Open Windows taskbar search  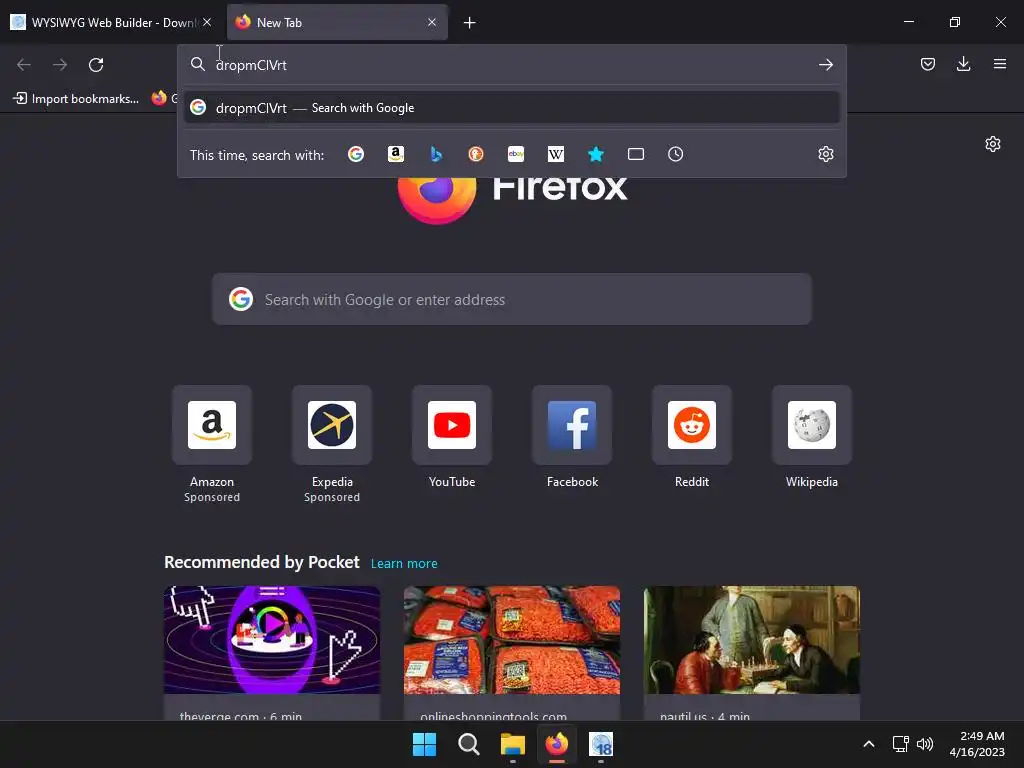[x=468, y=744]
